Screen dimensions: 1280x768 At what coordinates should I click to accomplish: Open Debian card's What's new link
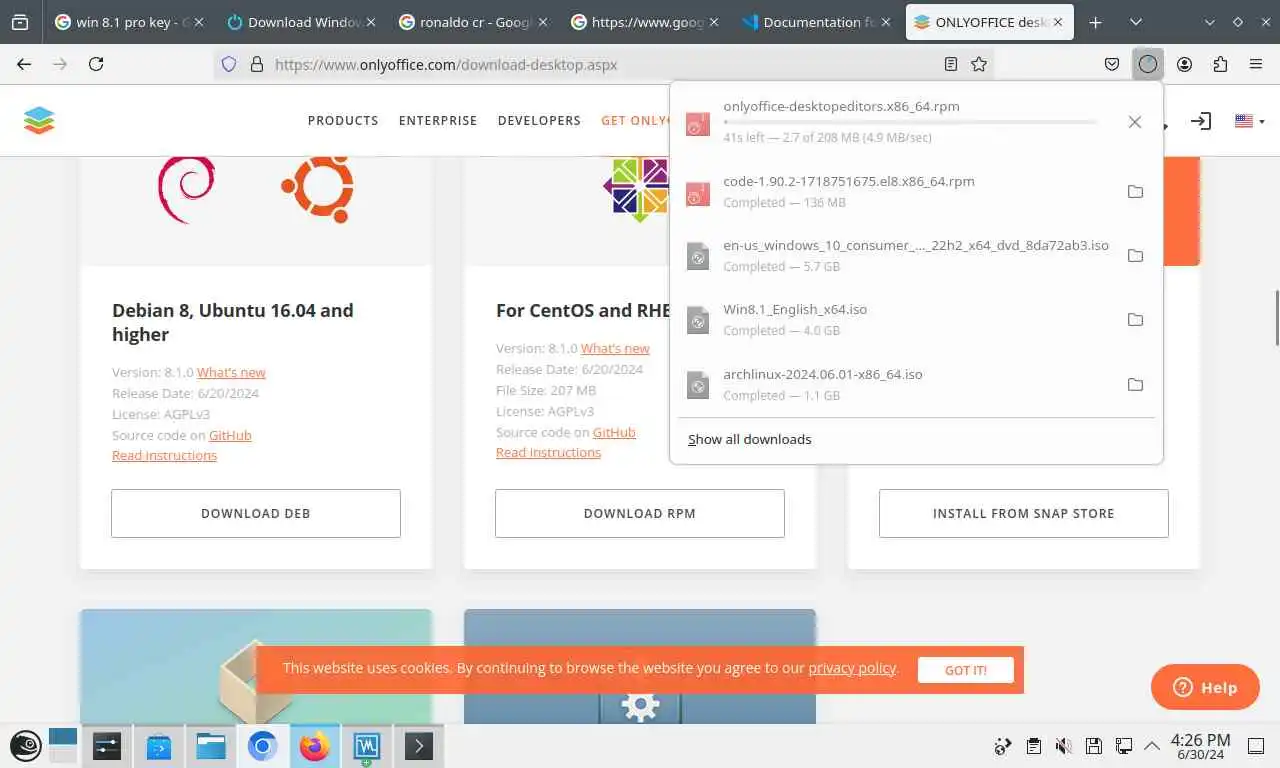pyautogui.click(x=231, y=372)
